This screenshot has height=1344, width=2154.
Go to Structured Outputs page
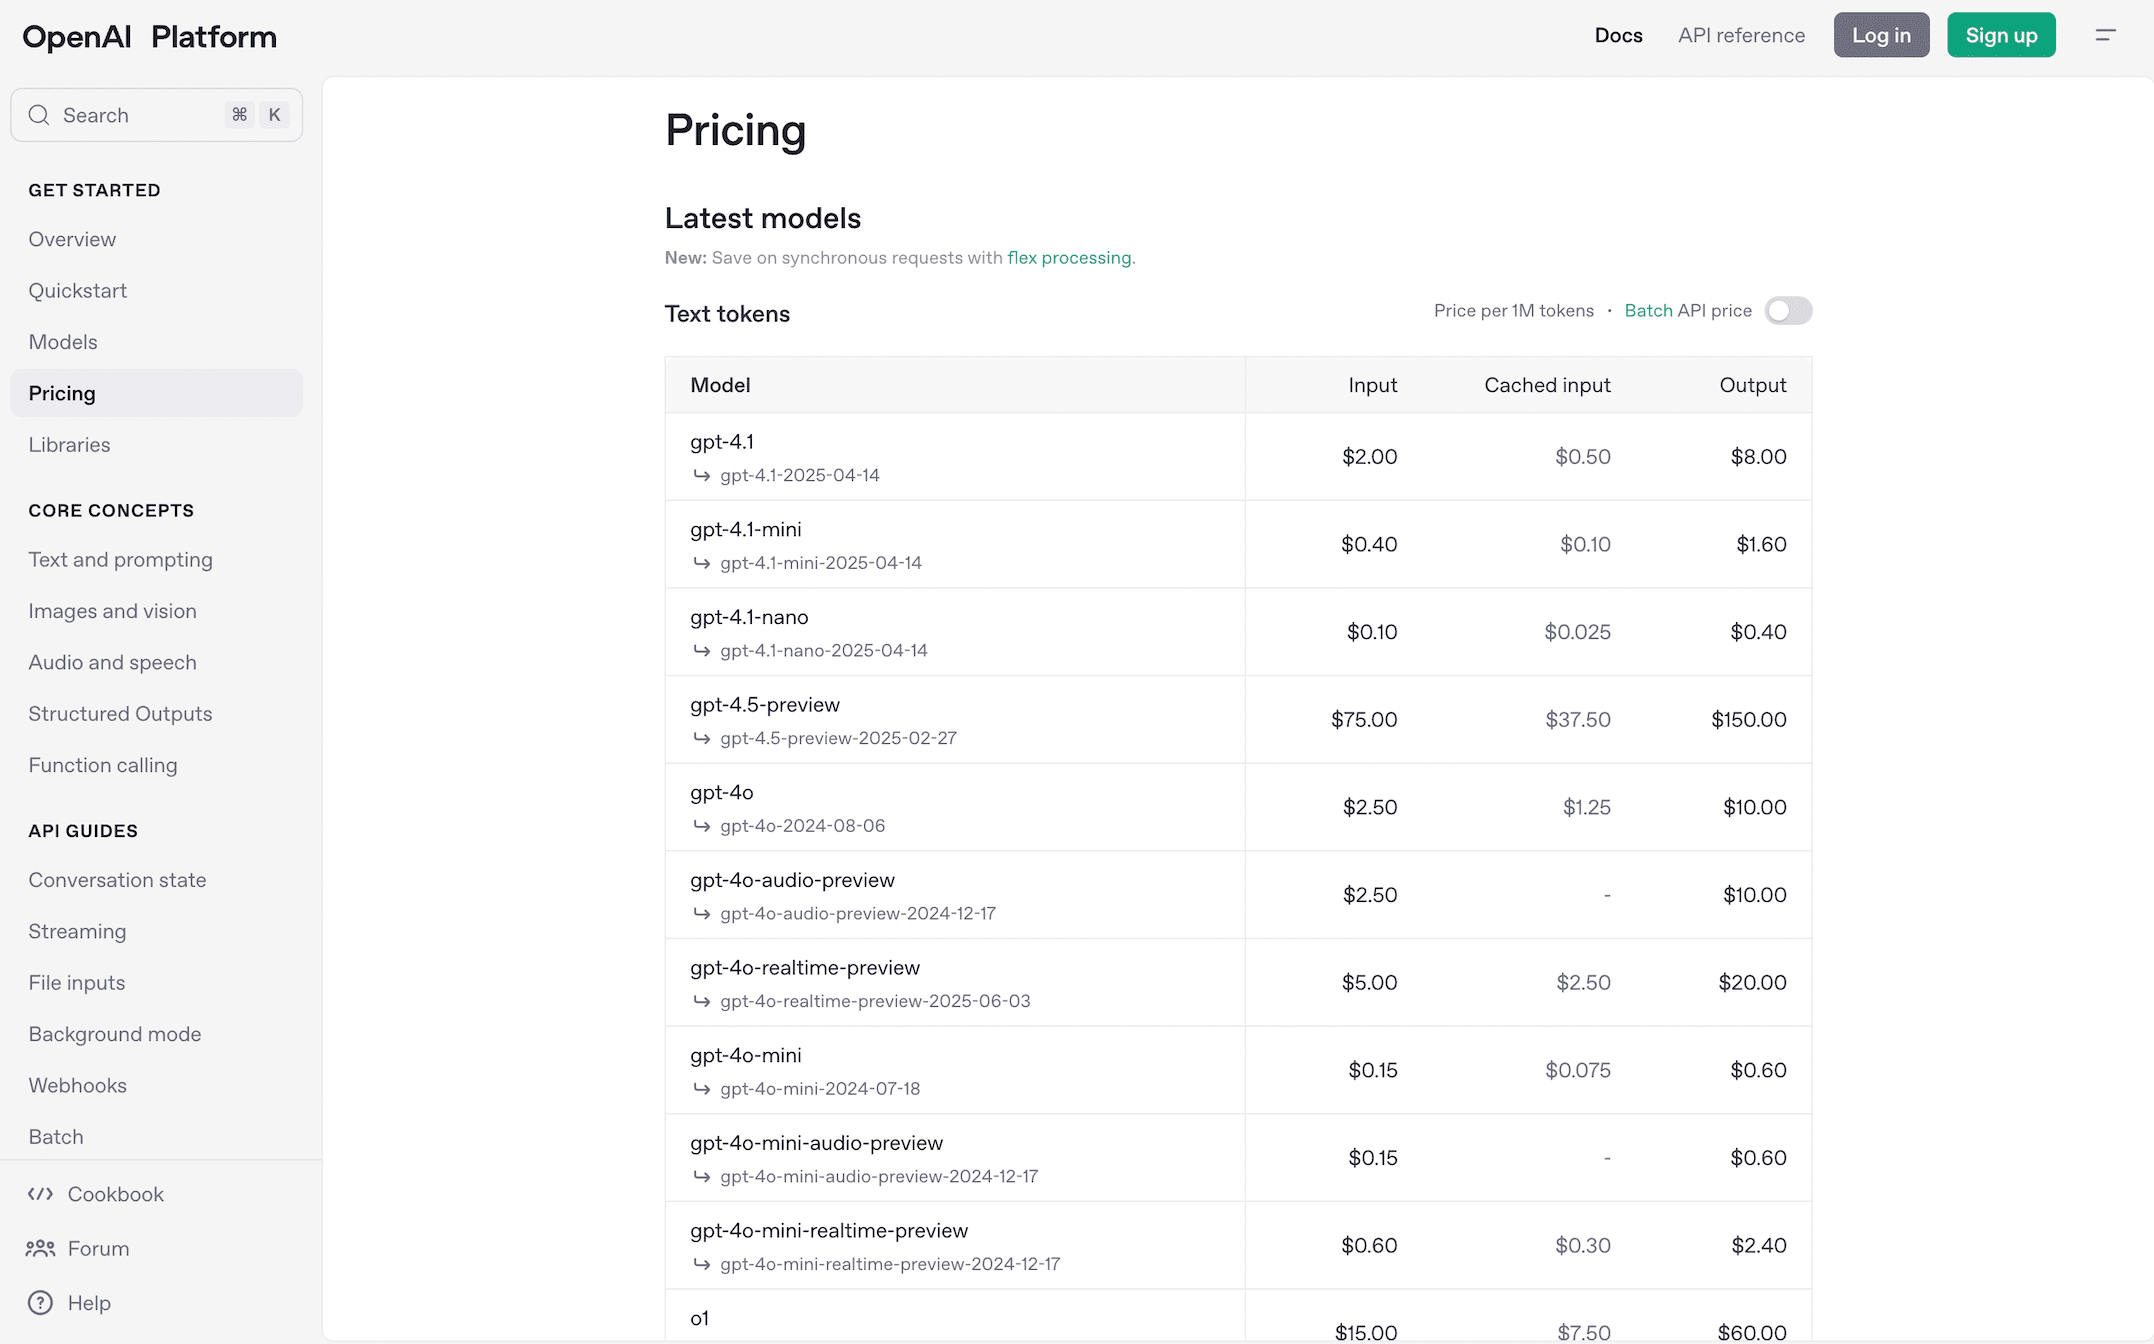(x=120, y=714)
